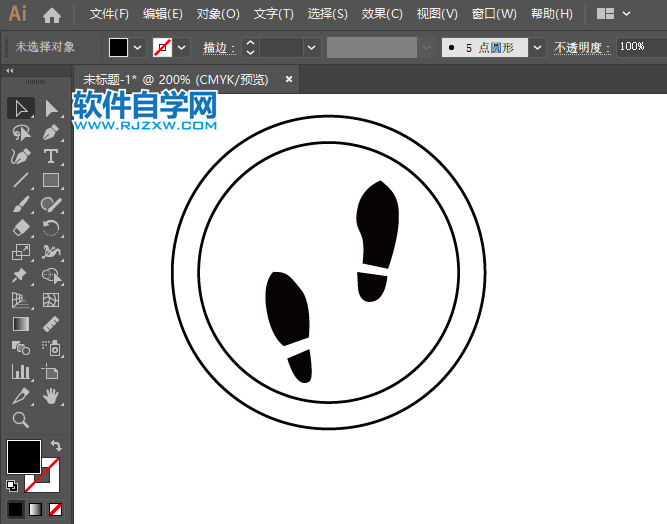
Task: Set paint mode to Color
Action: 15,509
